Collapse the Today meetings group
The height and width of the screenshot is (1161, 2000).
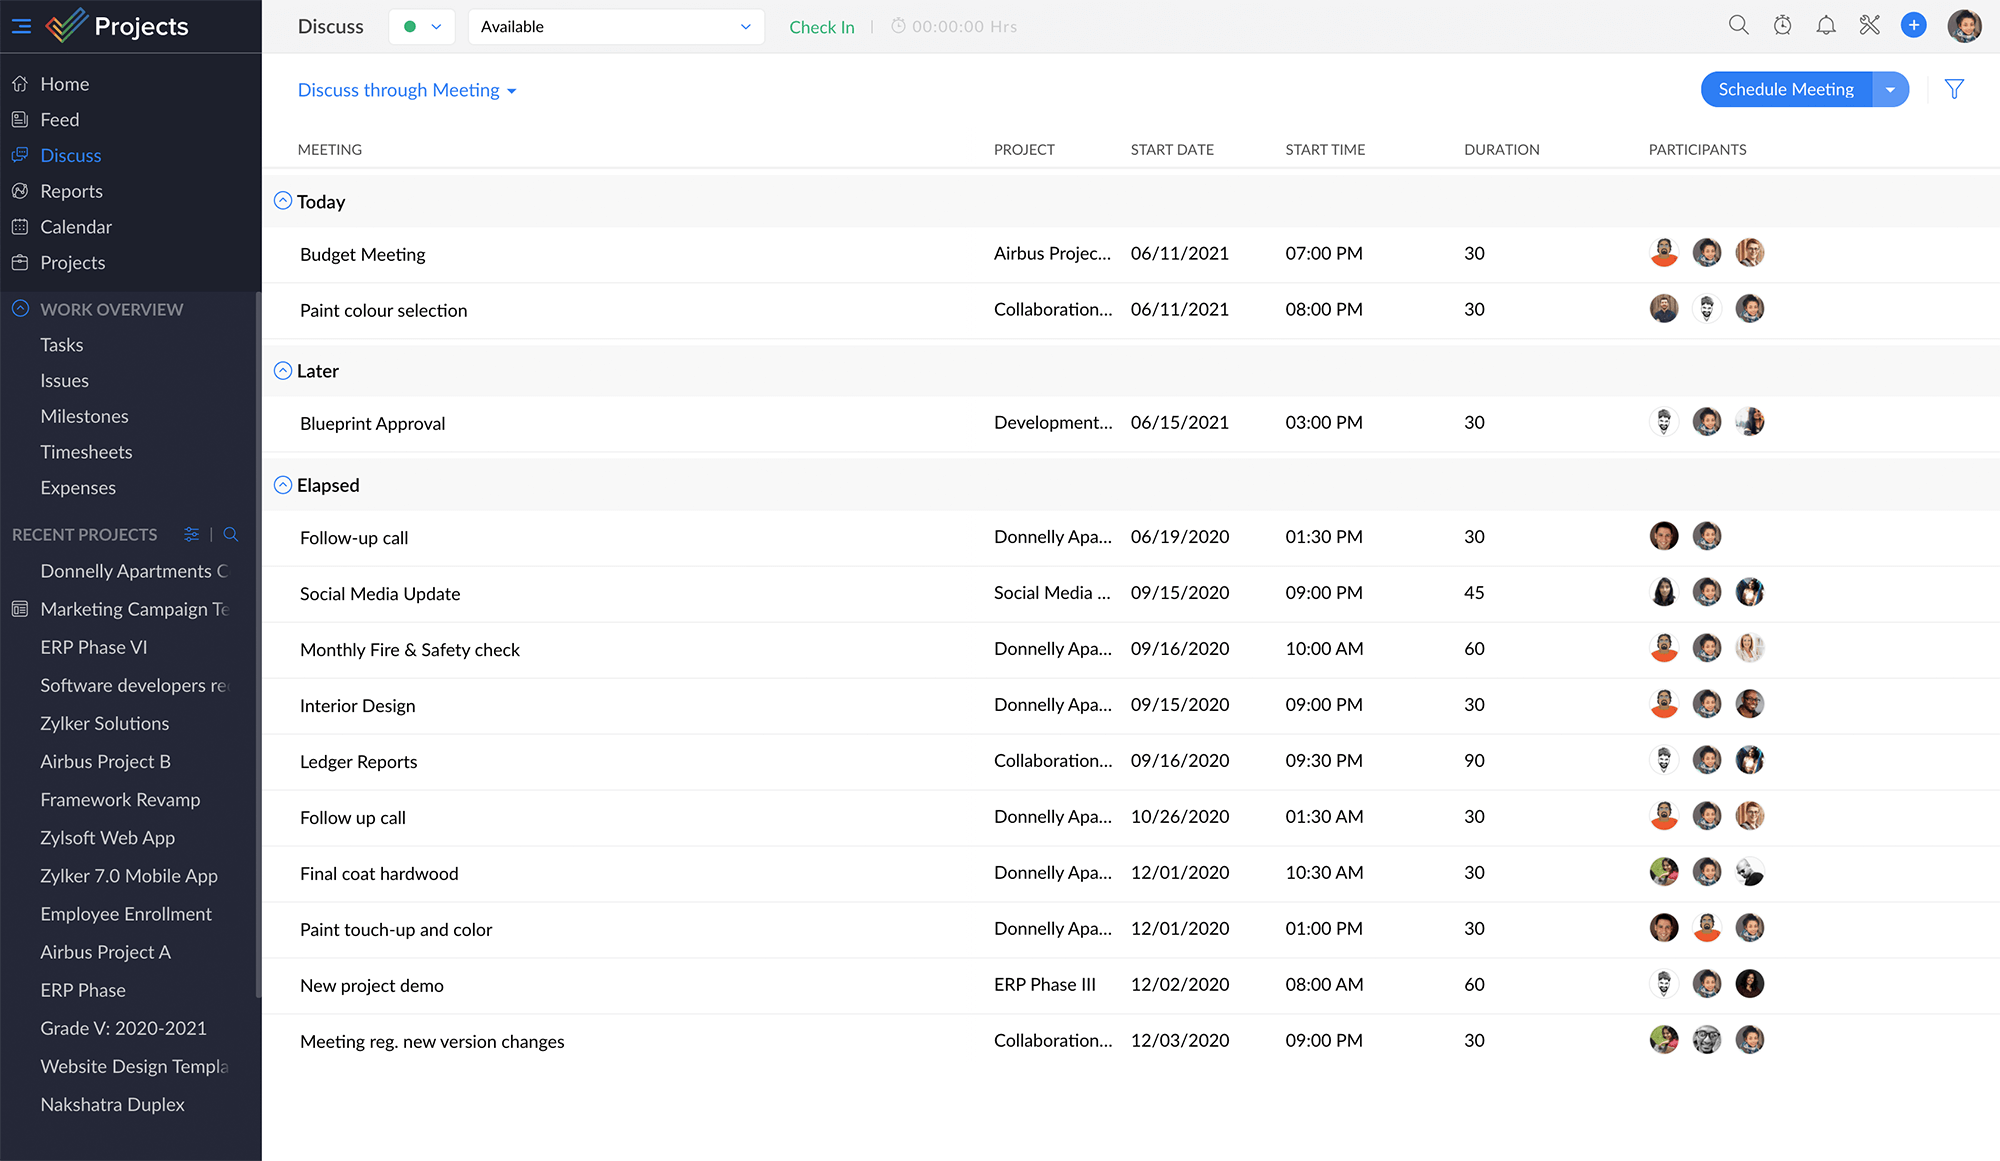[283, 201]
